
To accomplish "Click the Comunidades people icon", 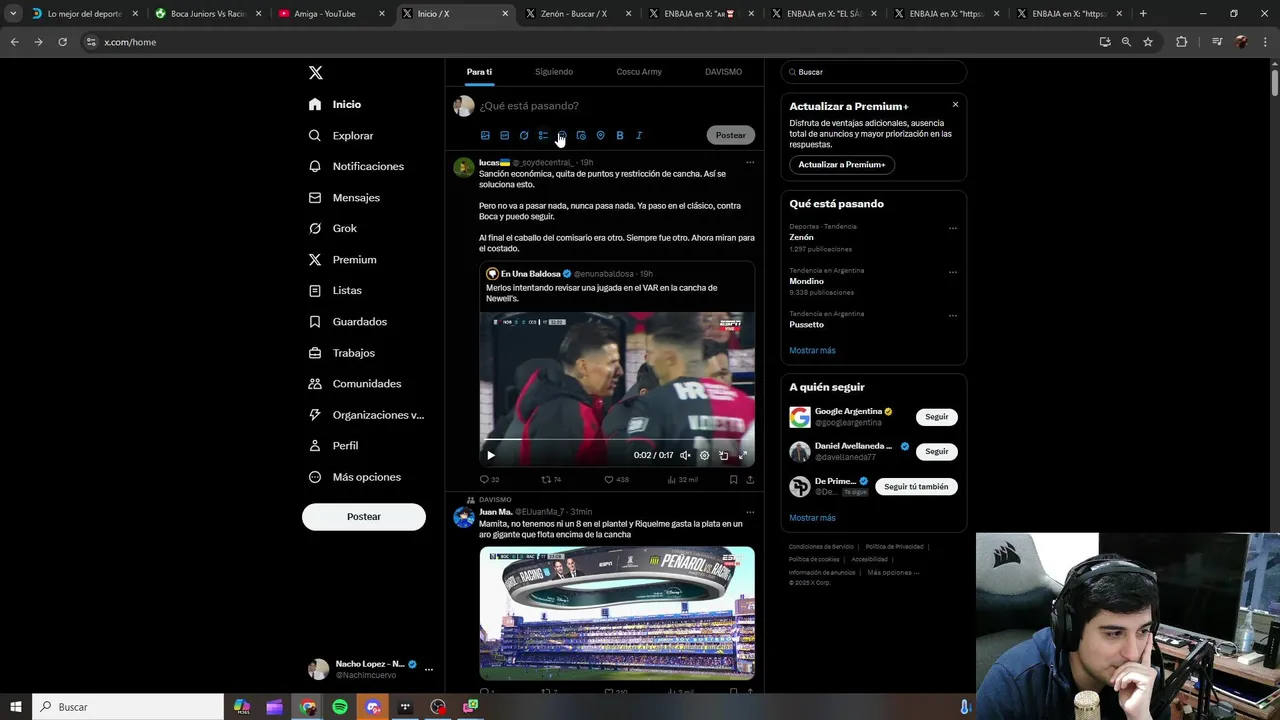I will point(315,384).
